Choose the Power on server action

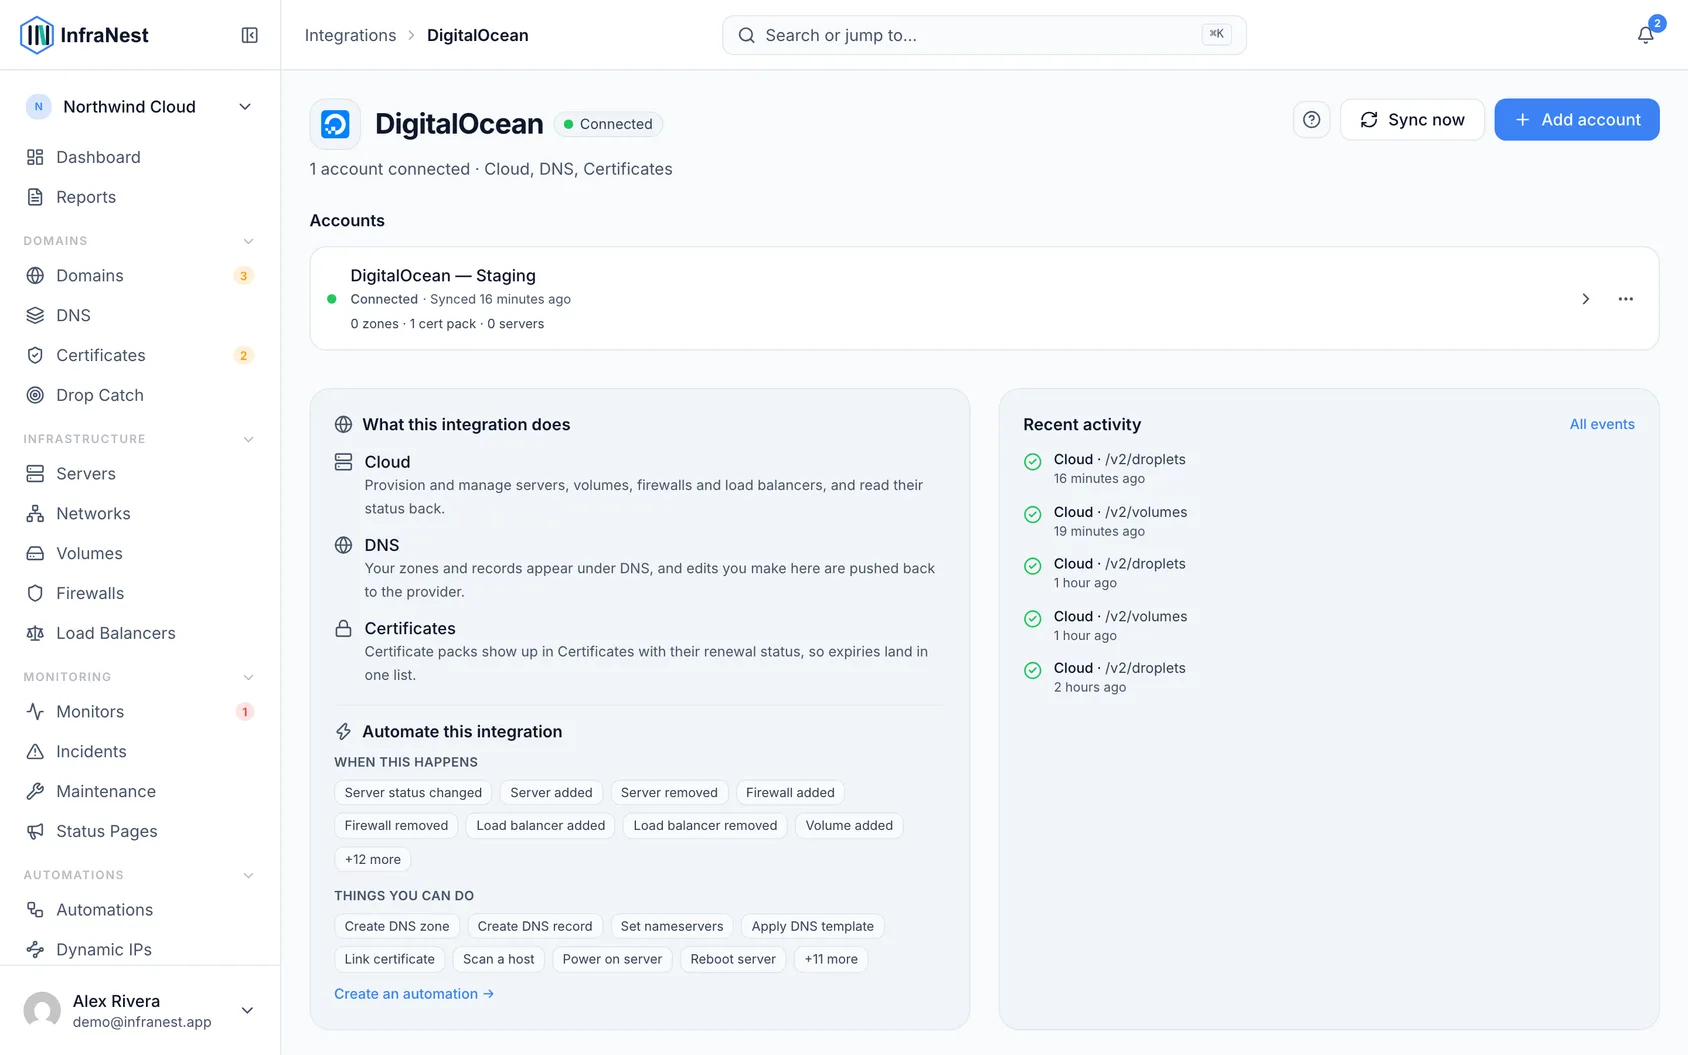(x=612, y=959)
